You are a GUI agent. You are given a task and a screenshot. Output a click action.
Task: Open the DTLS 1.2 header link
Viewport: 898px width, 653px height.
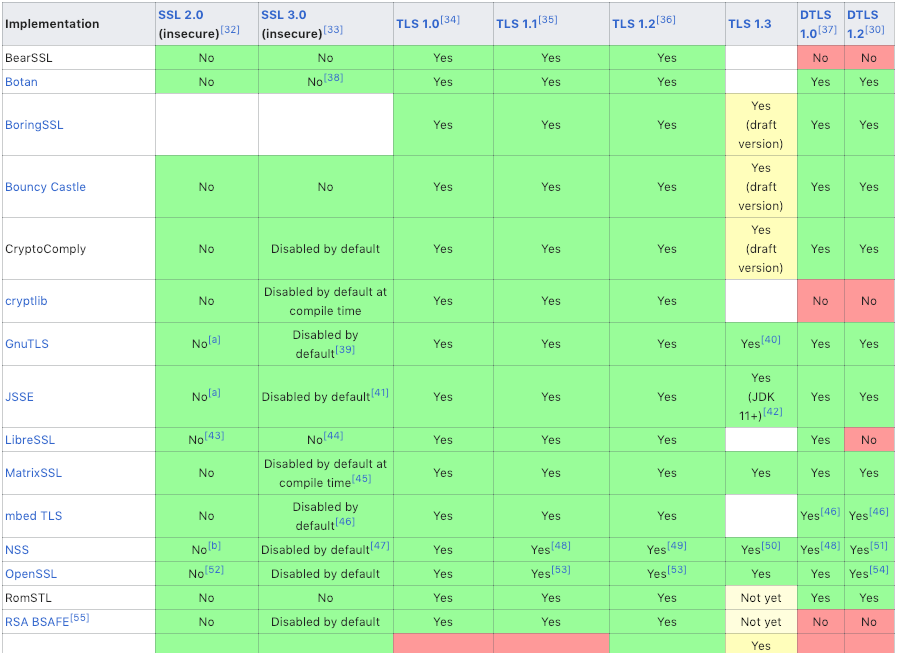pos(862,24)
